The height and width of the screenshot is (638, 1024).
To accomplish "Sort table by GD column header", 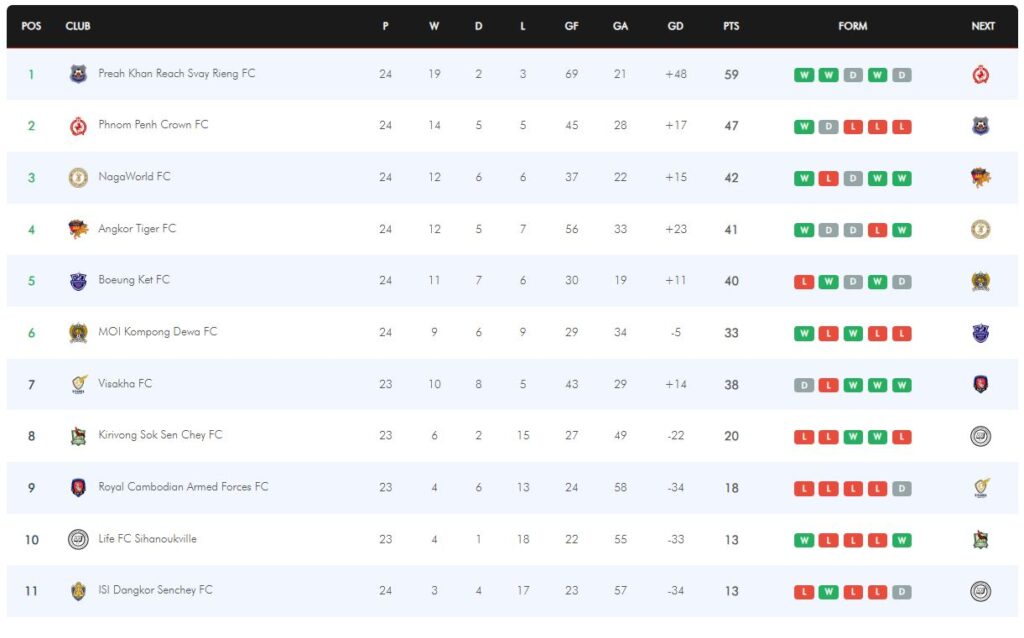I will coord(675,26).
